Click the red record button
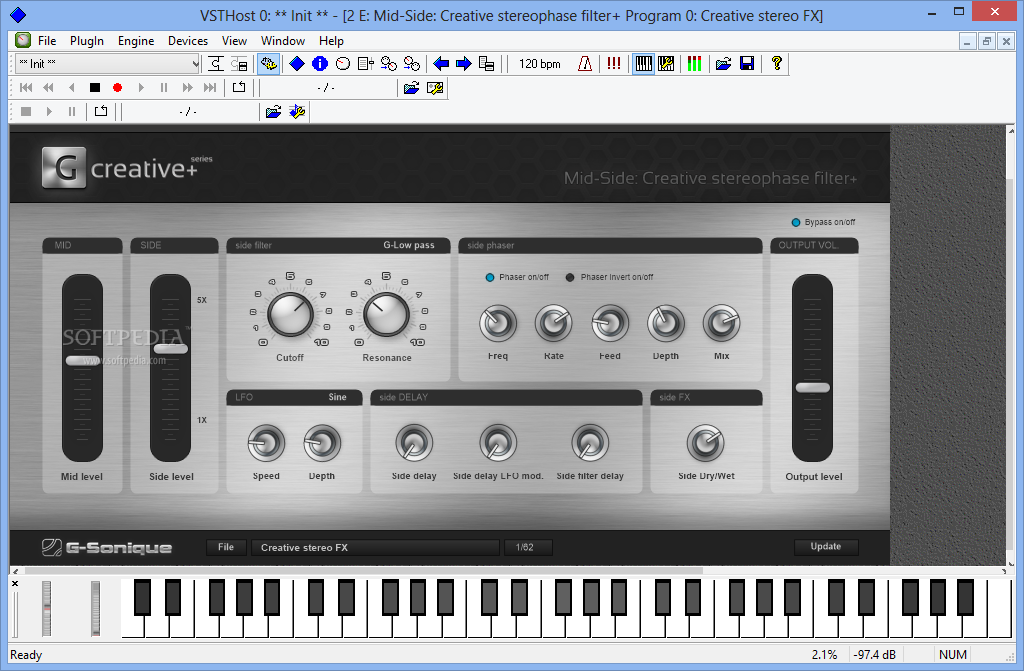1024x671 pixels. coord(118,88)
